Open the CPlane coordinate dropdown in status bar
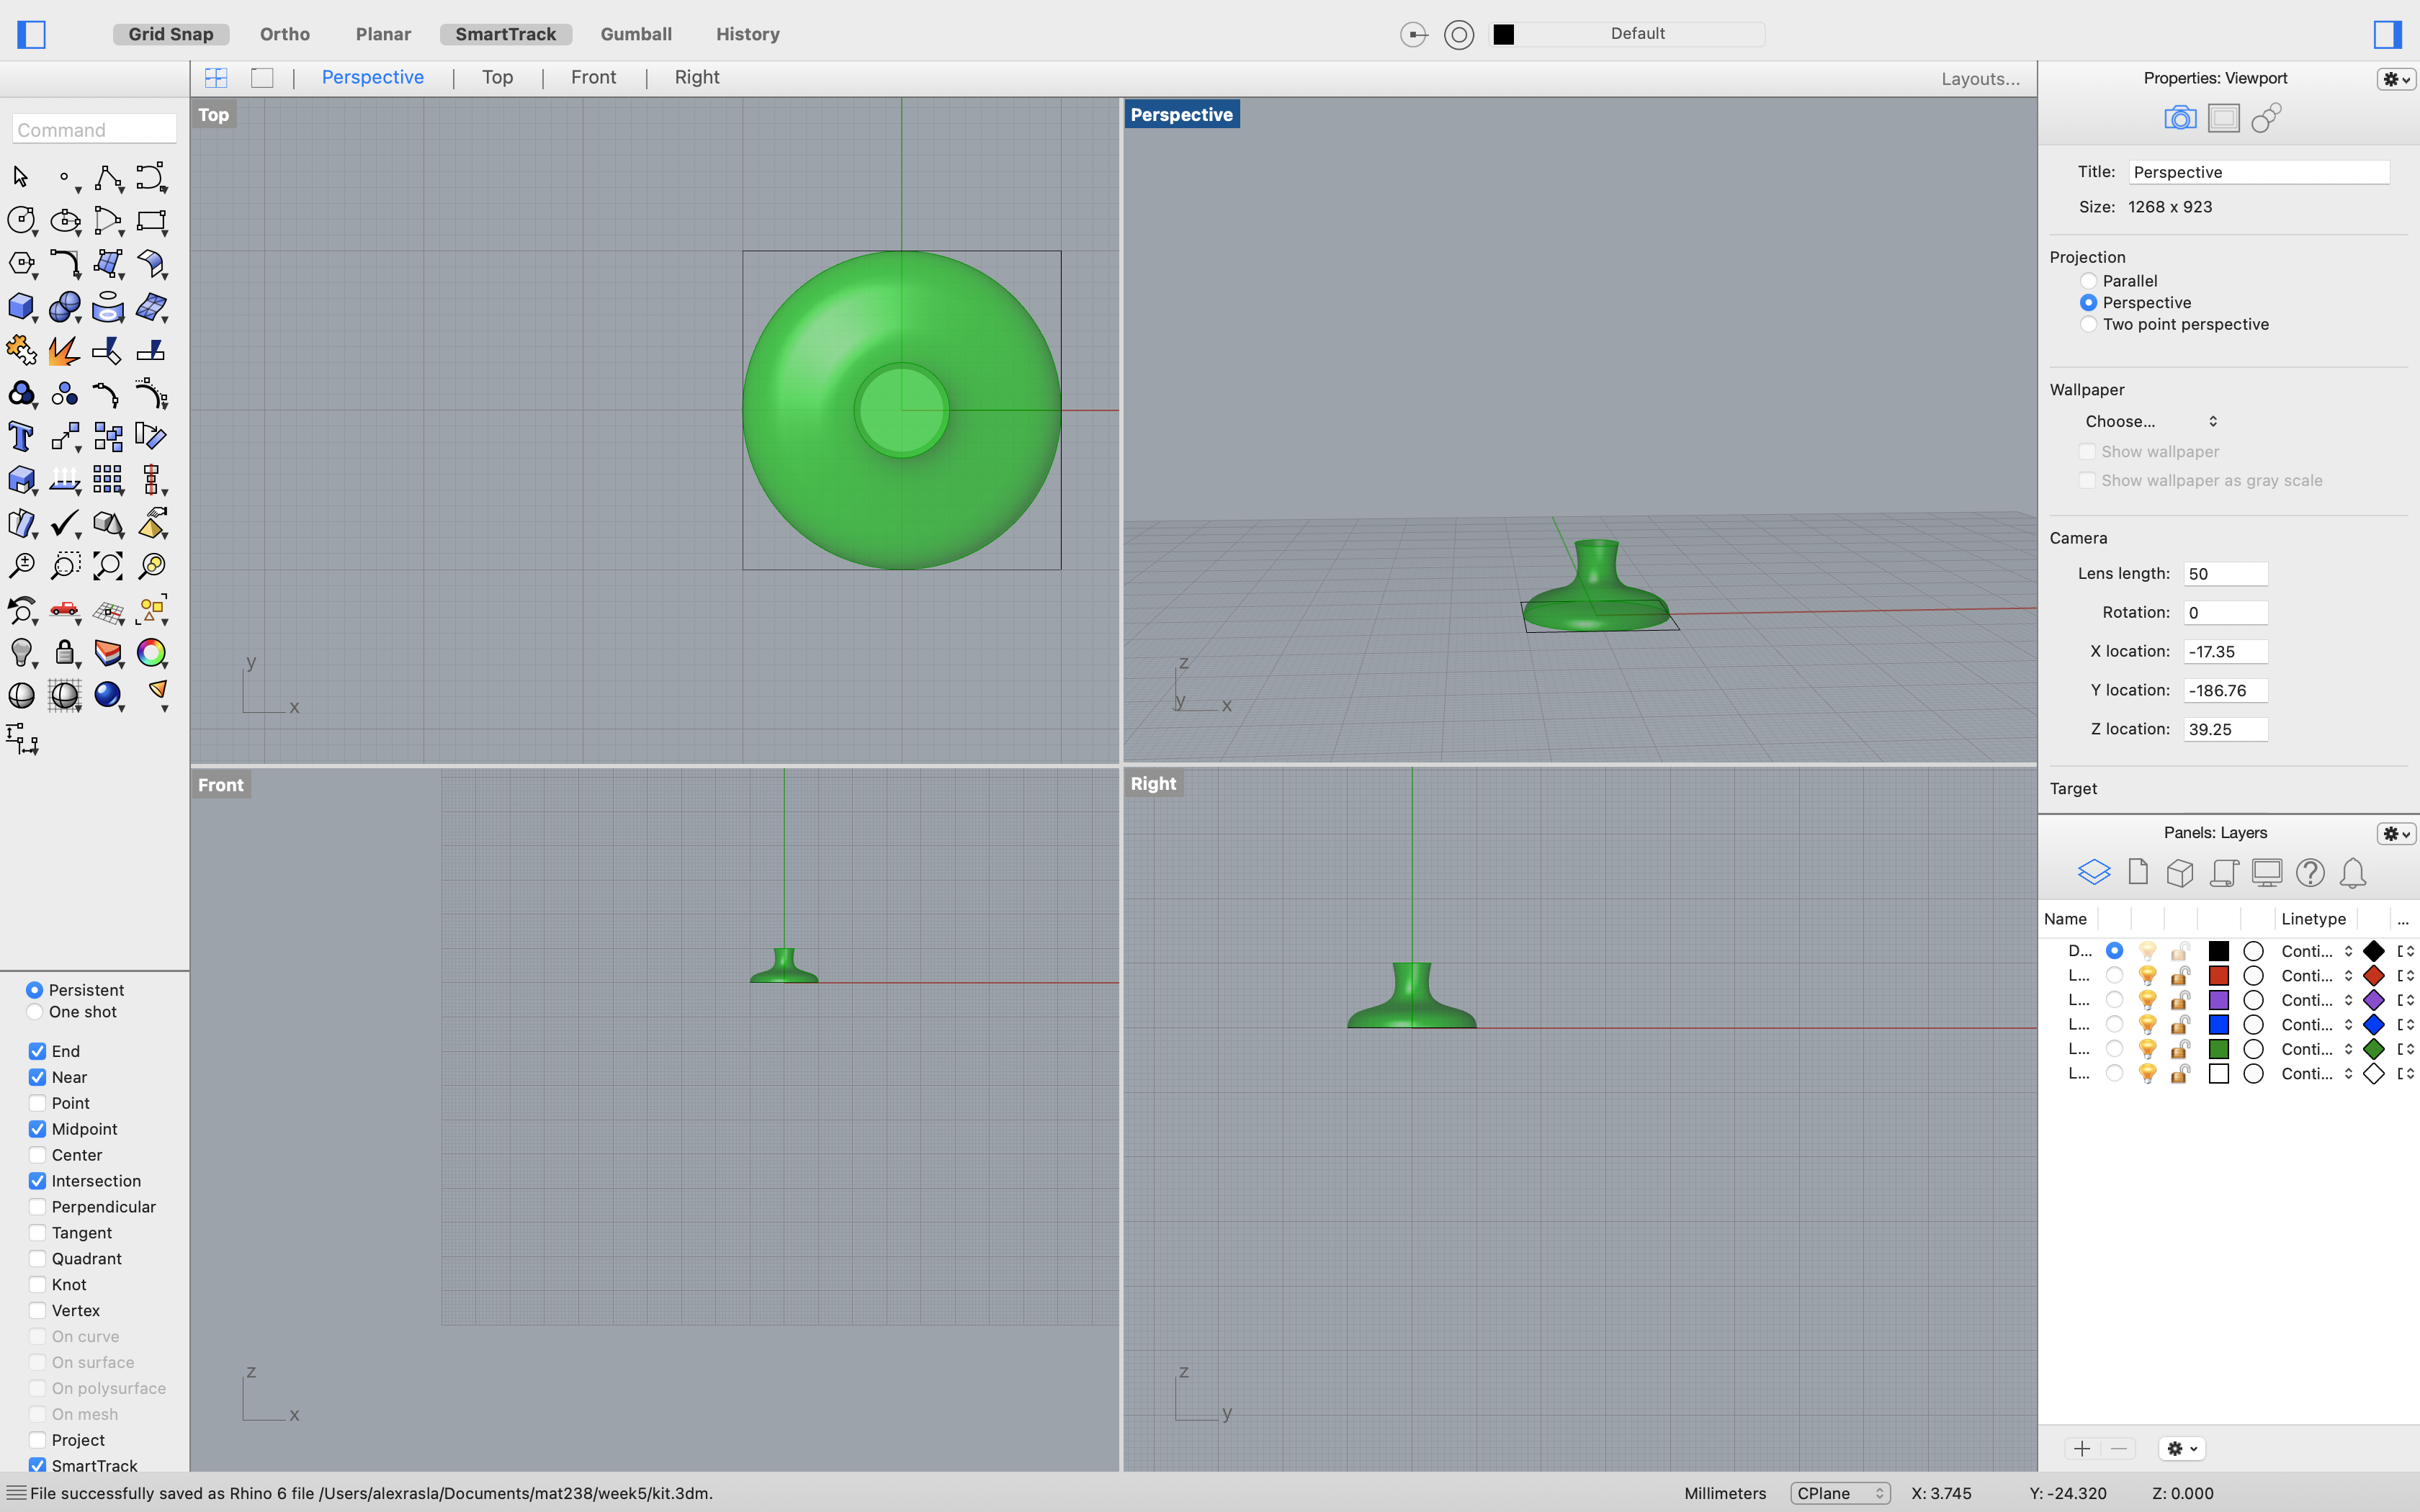Viewport: 2420px width, 1512px height. click(1839, 1493)
